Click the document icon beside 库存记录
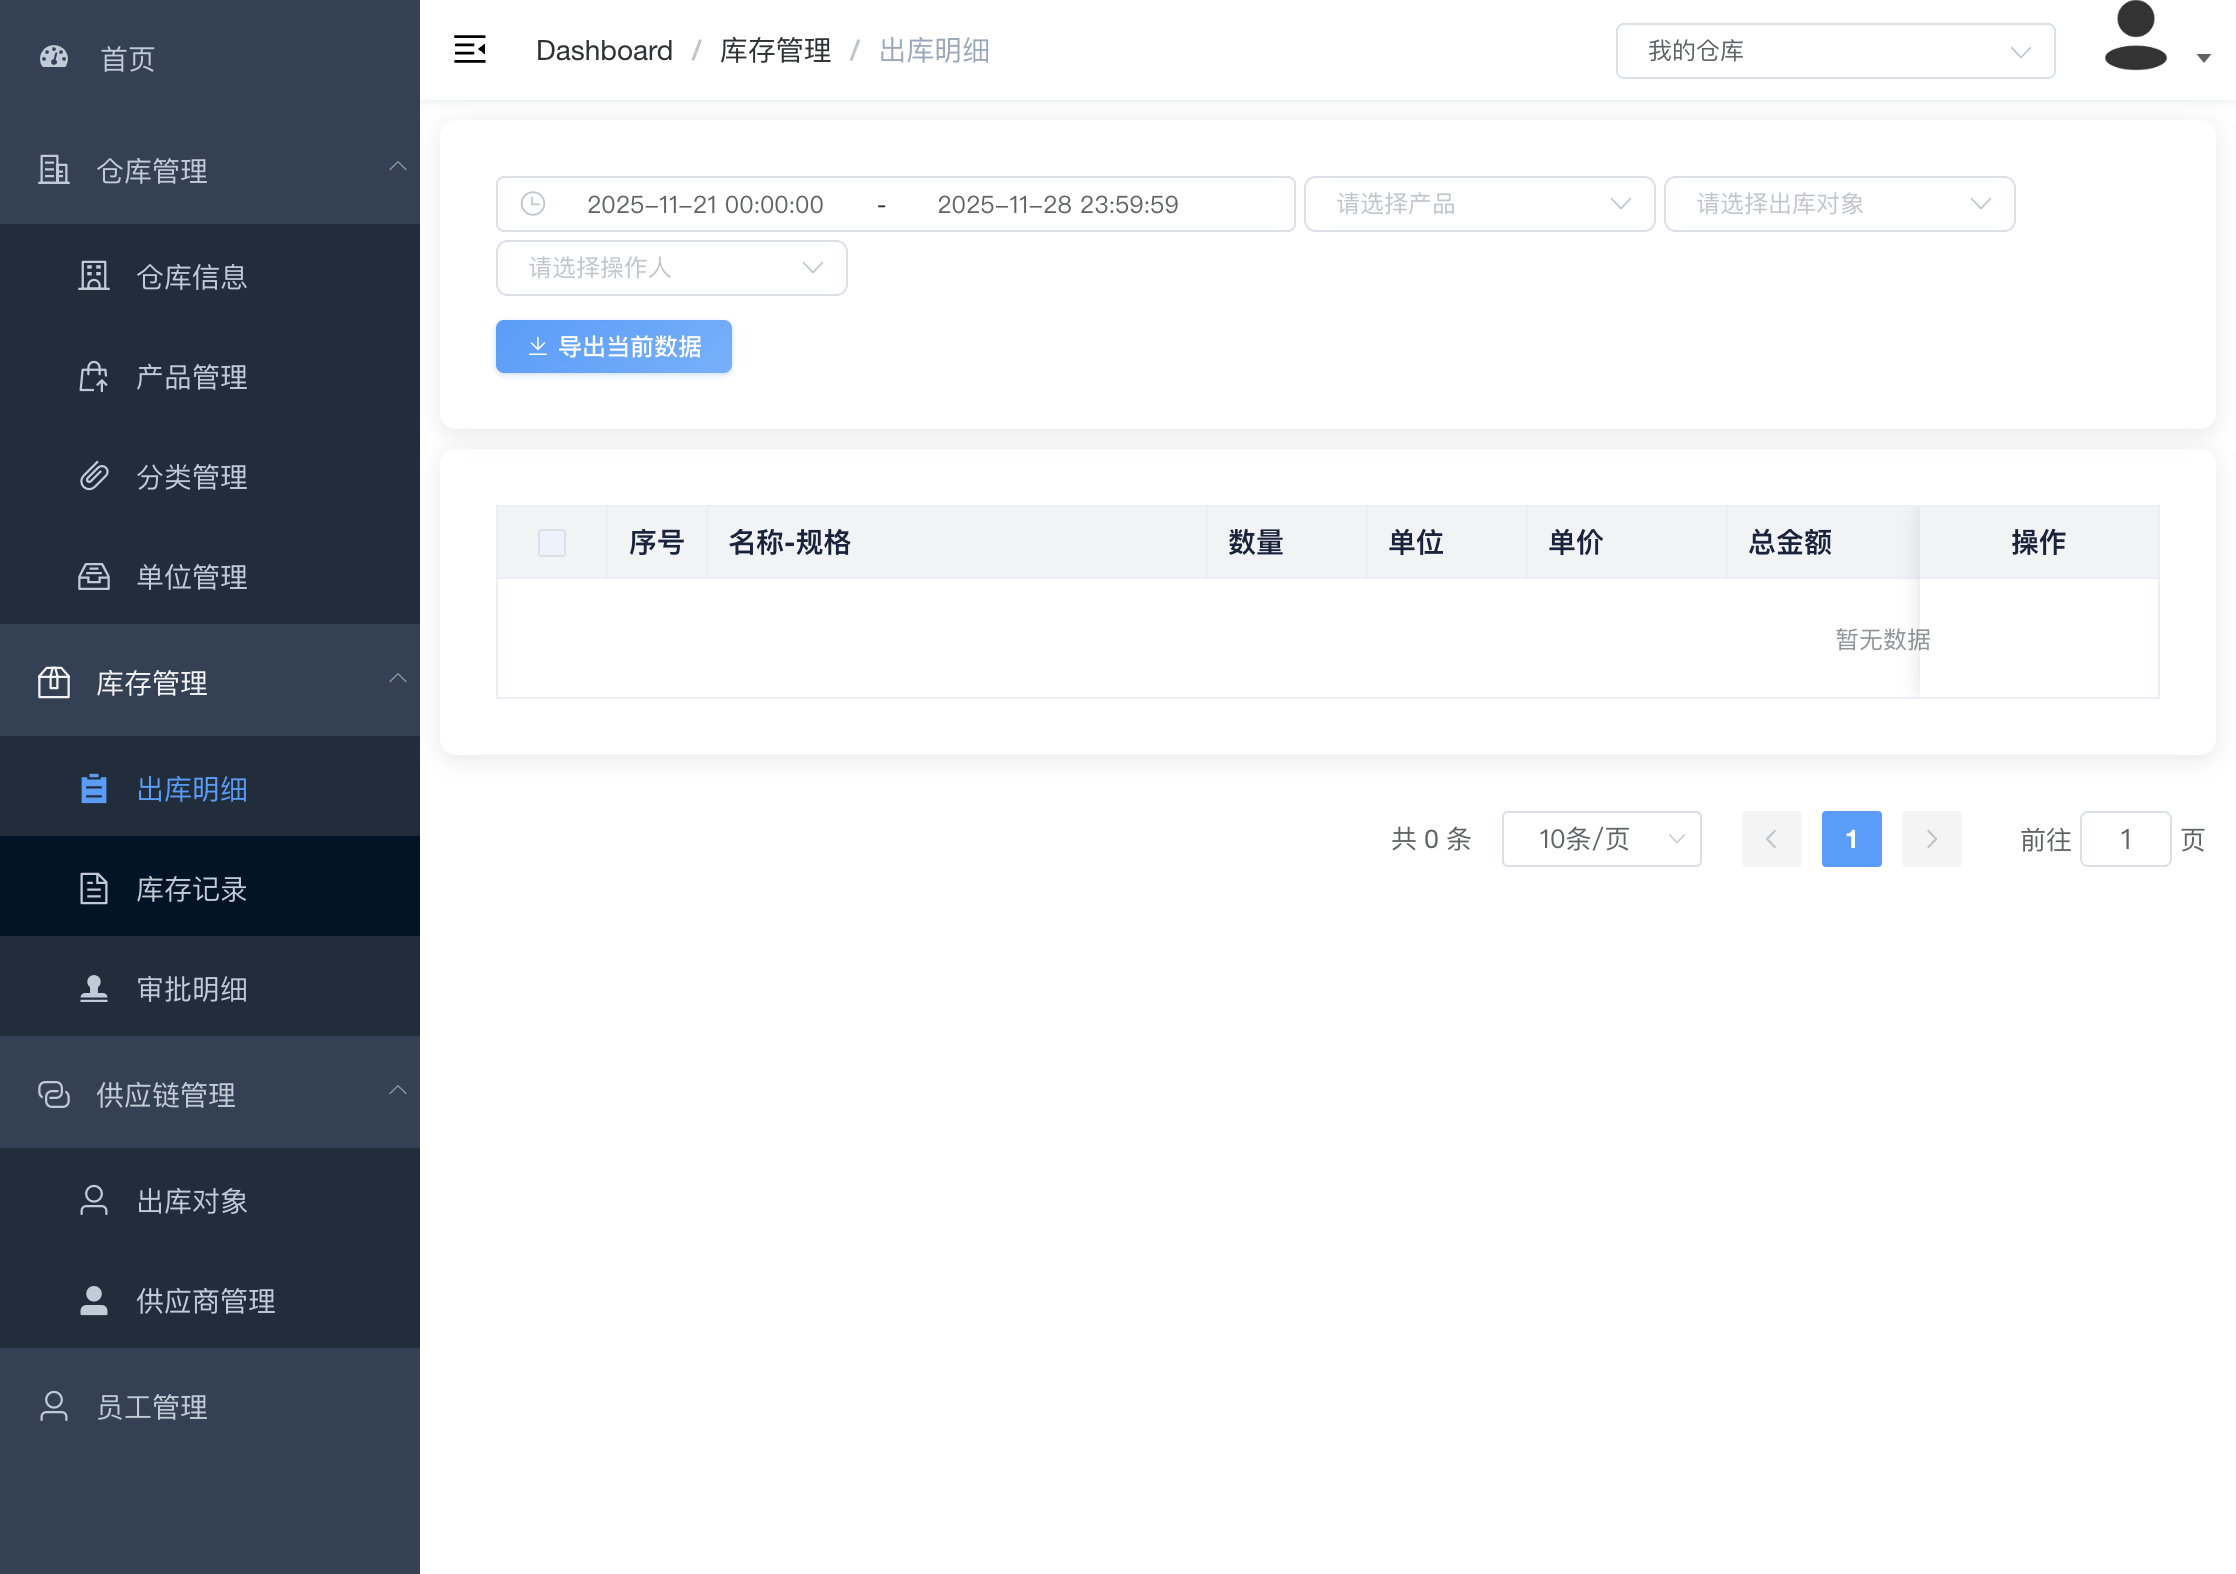 tap(94, 888)
